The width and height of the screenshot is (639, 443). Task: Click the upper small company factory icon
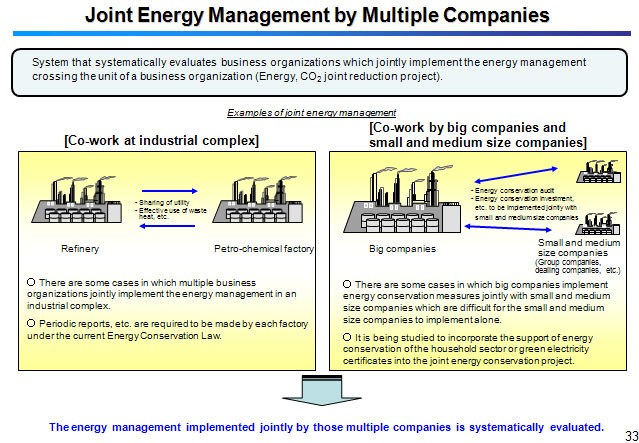599,171
